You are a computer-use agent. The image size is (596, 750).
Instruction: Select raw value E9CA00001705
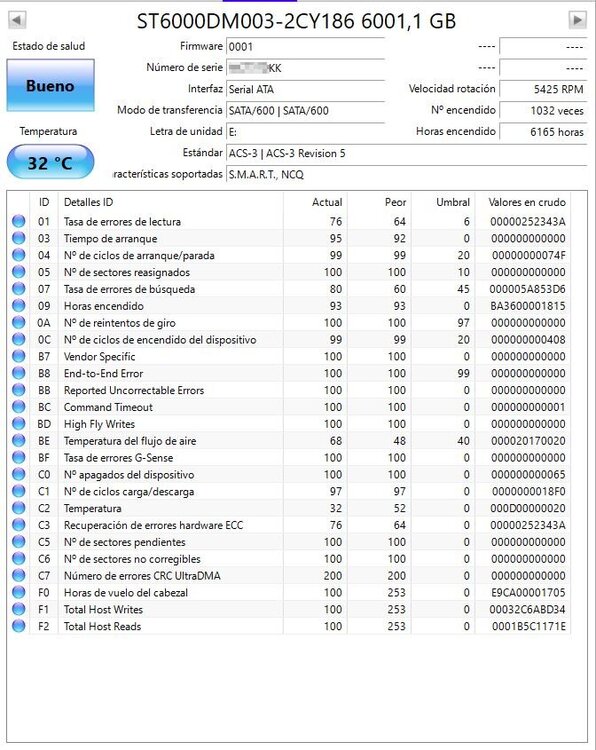528,592
